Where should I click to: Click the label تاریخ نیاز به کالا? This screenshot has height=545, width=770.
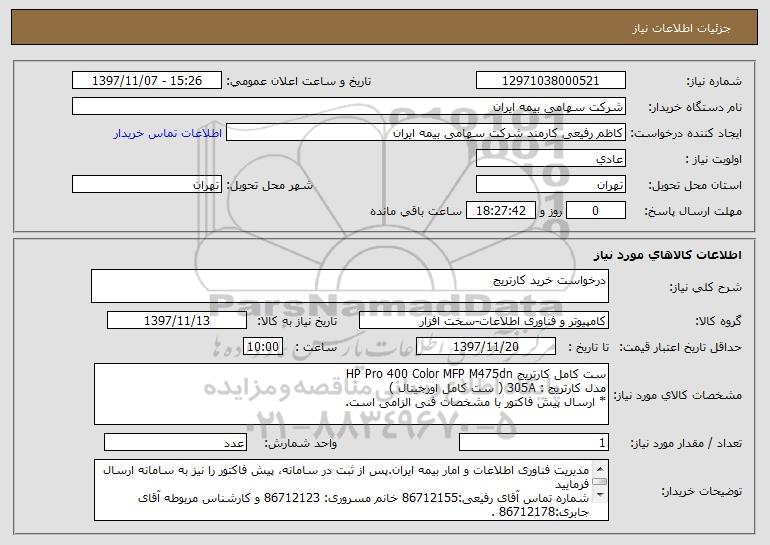click(297, 321)
